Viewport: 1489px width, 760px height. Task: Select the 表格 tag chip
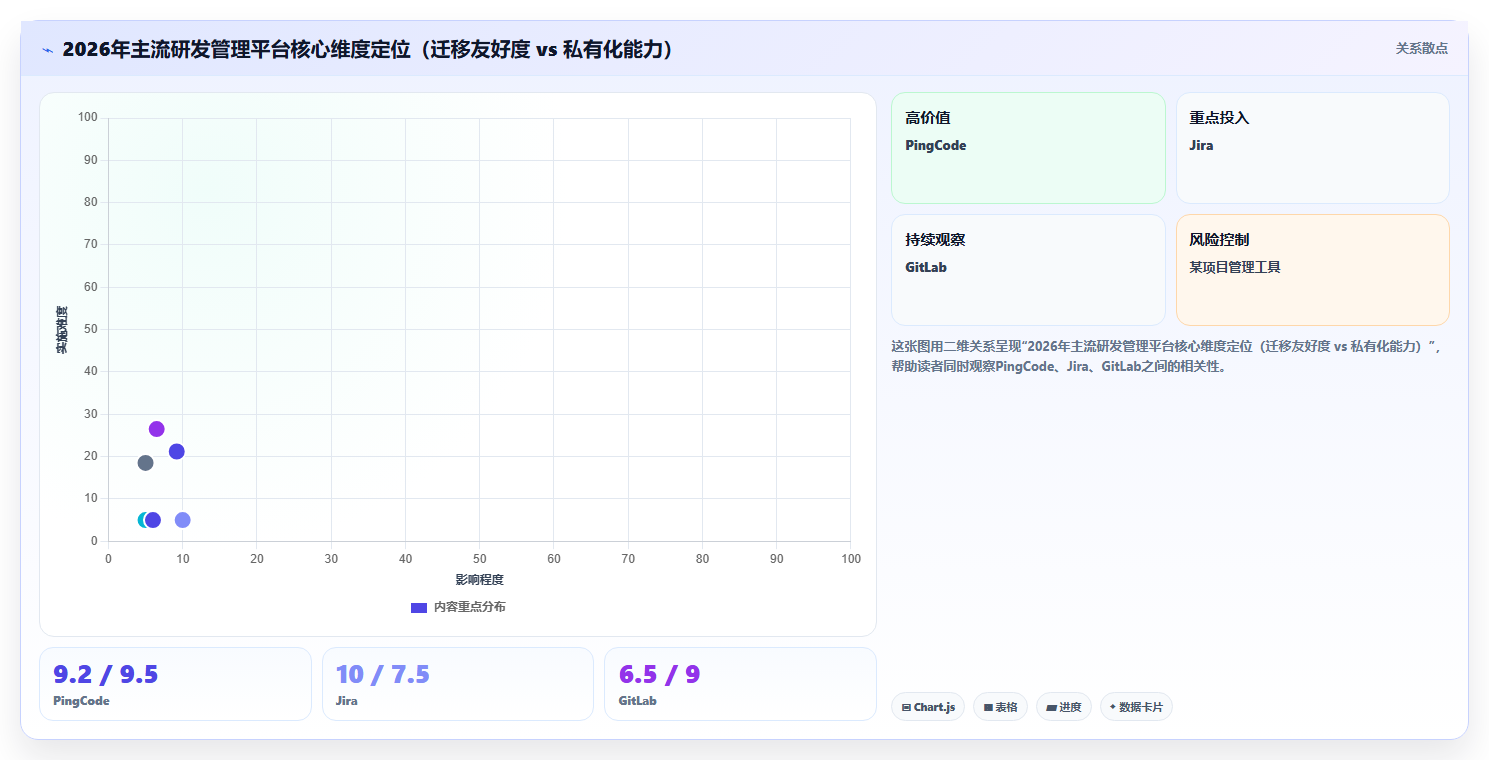[x=1000, y=707]
